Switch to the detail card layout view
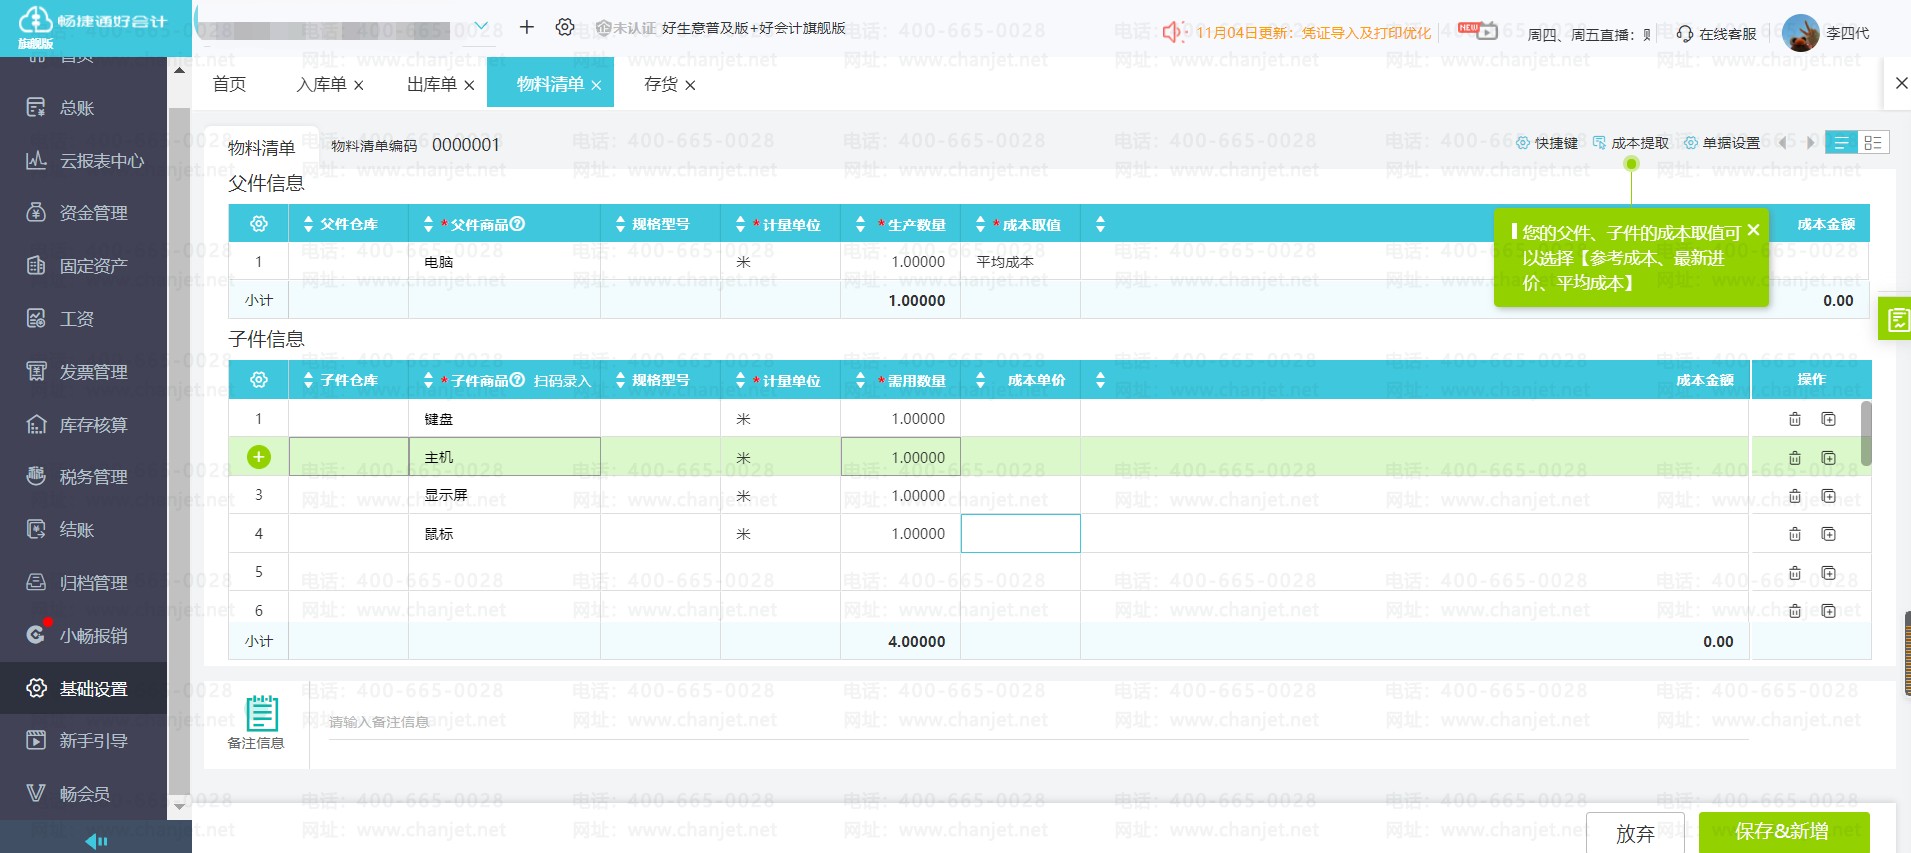This screenshot has height=853, width=1911. 1873,143
